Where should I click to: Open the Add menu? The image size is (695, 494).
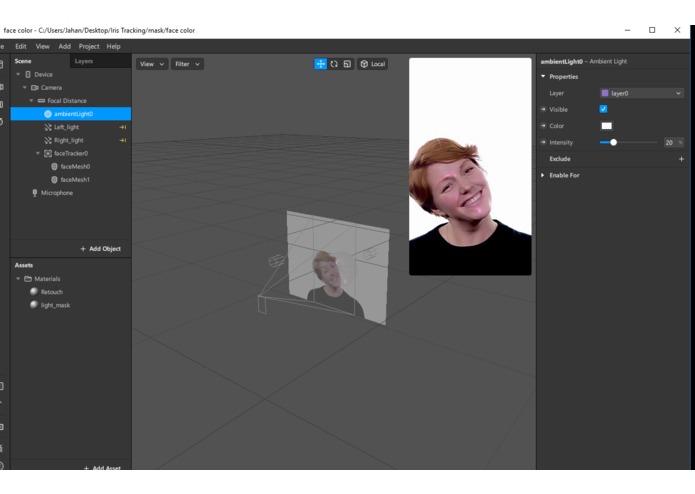tap(65, 46)
